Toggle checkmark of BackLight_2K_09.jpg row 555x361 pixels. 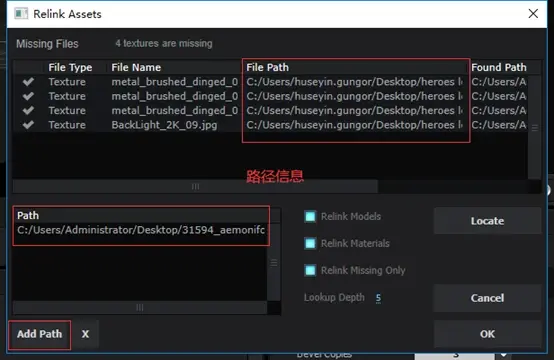click(x=28, y=125)
